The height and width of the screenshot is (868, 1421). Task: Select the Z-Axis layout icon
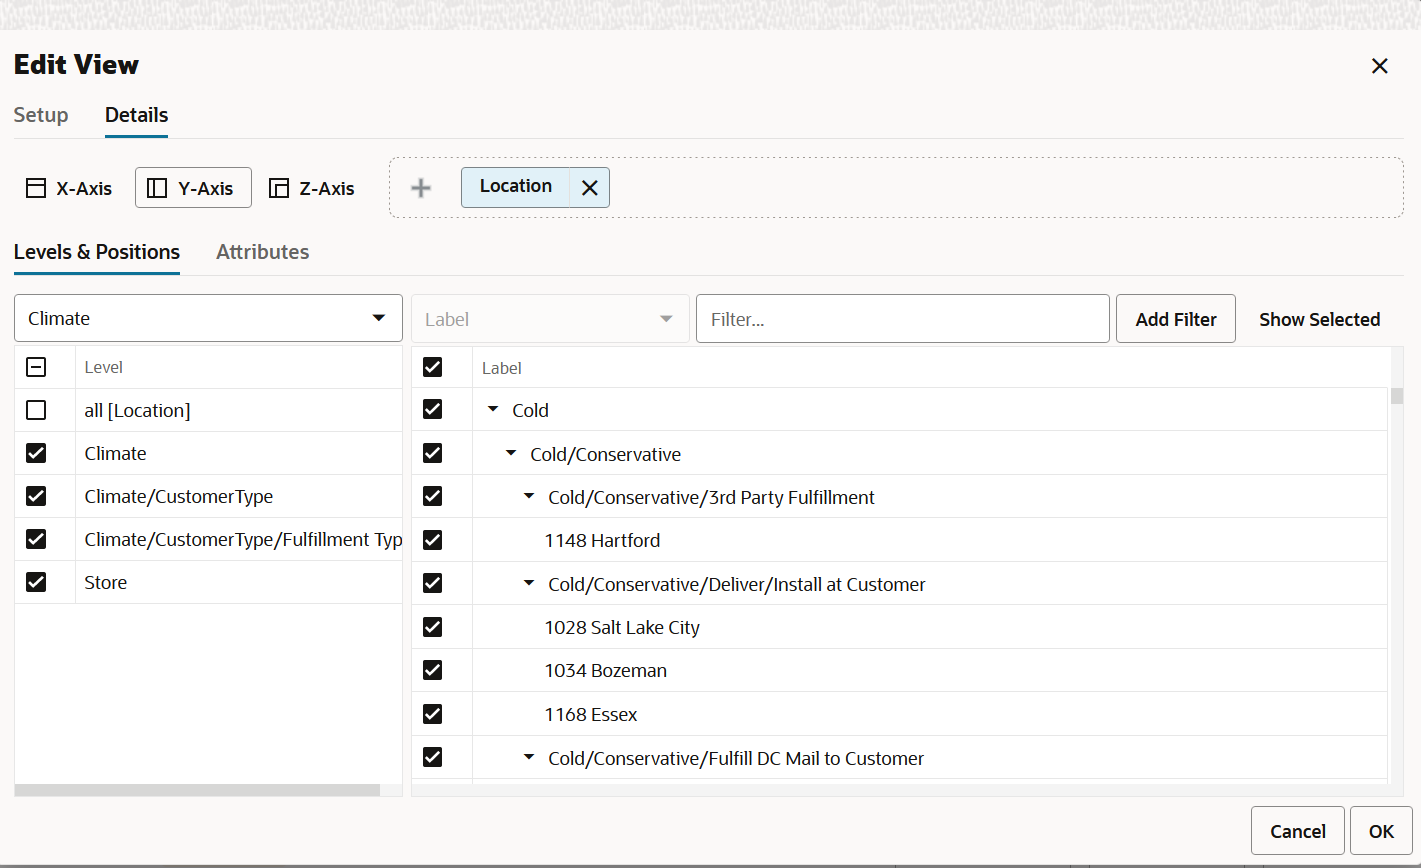click(x=279, y=188)
